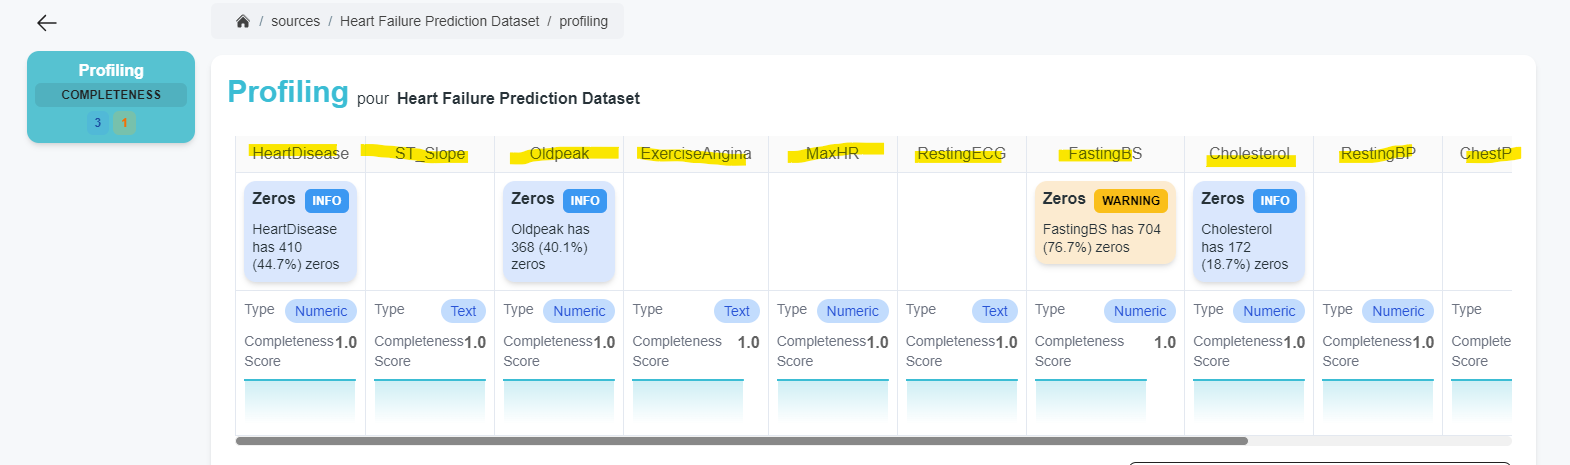Open the sources breadcrumb link
This screenshot has height=465, width=1570.
point(295,21)
